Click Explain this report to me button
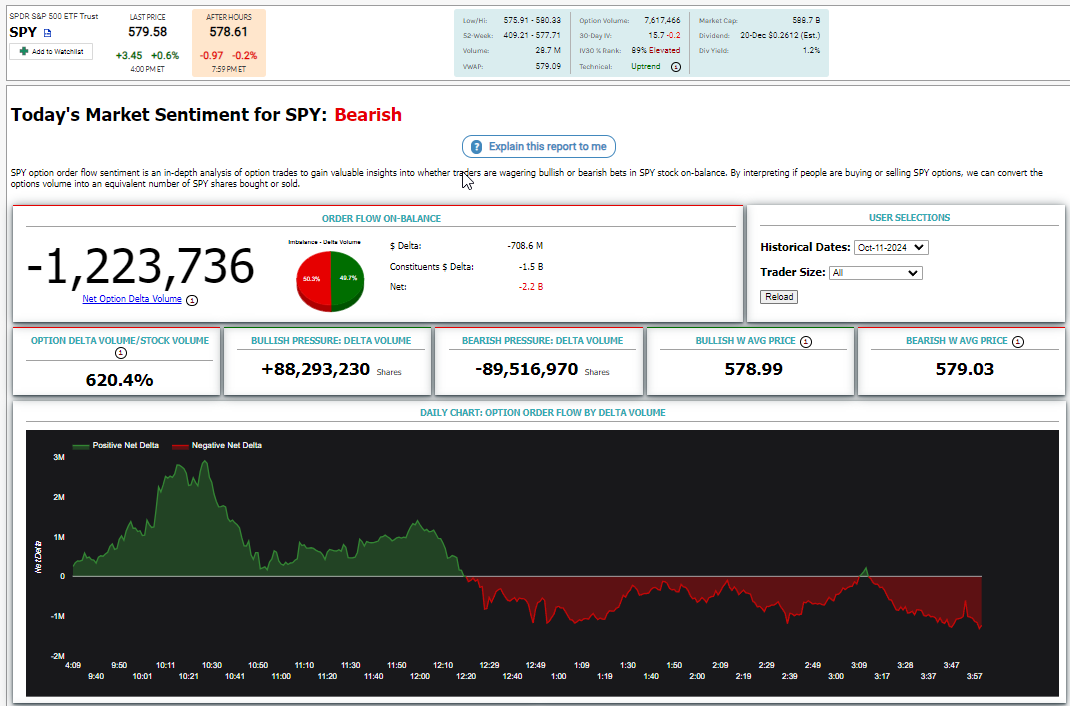The width and height of the screenshot is (1070, 706). [x=539, y=147]
